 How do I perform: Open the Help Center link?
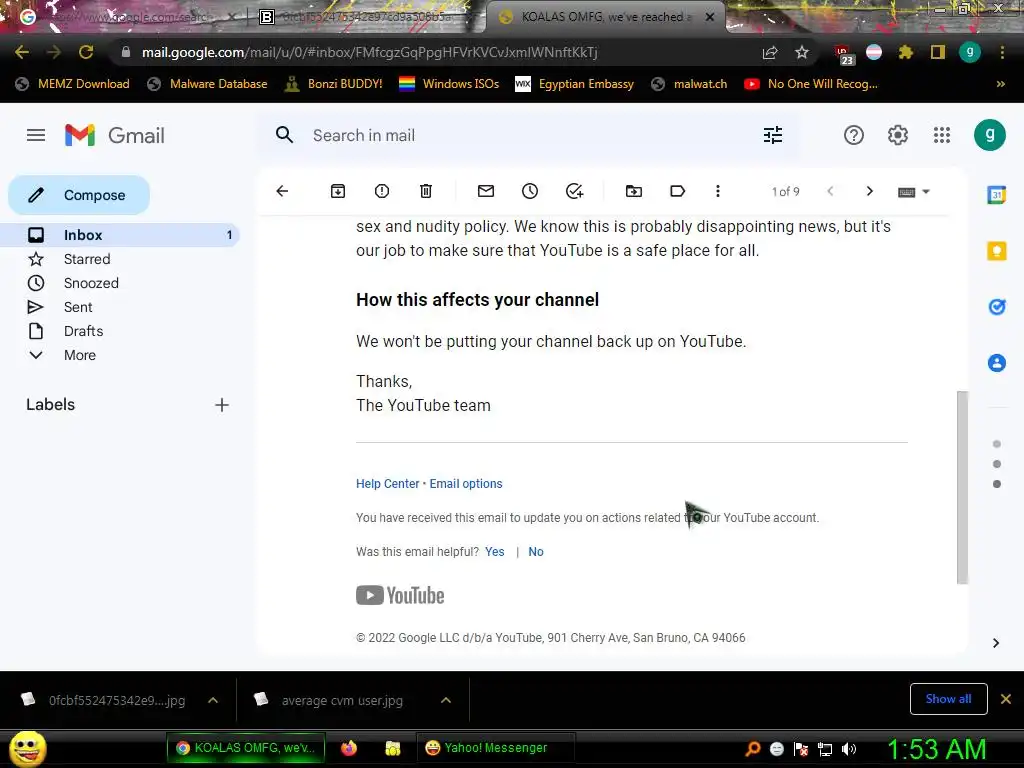[387, 484]
